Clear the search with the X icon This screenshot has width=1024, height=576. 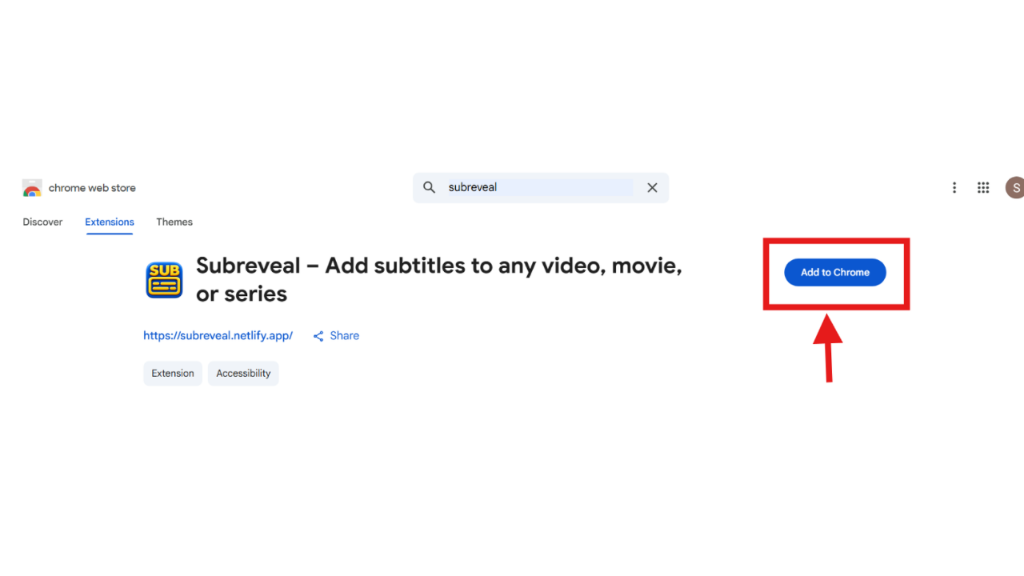coord(652,187)
